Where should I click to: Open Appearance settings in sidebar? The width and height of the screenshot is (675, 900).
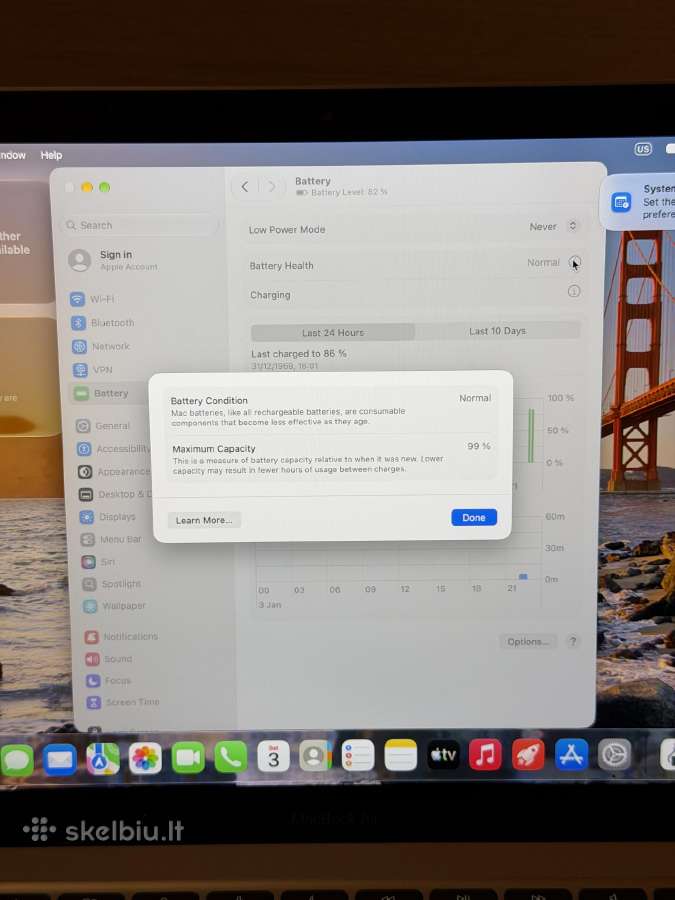(x=114, y=472)
